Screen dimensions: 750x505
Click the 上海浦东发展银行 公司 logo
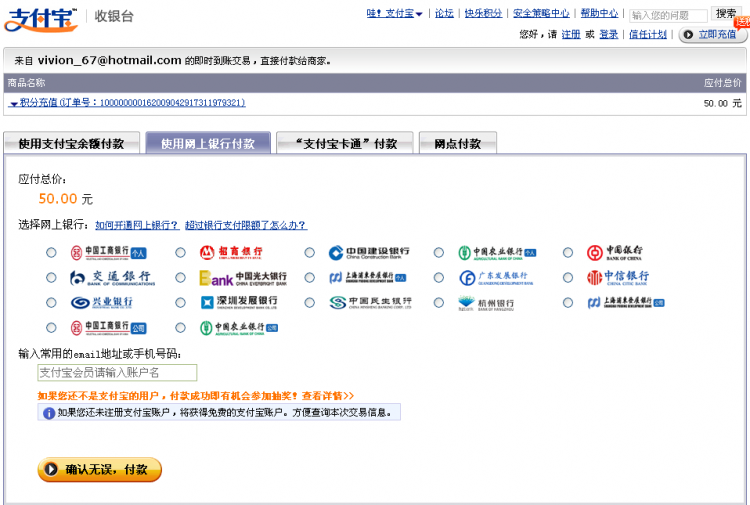click(x=626, y=302)
